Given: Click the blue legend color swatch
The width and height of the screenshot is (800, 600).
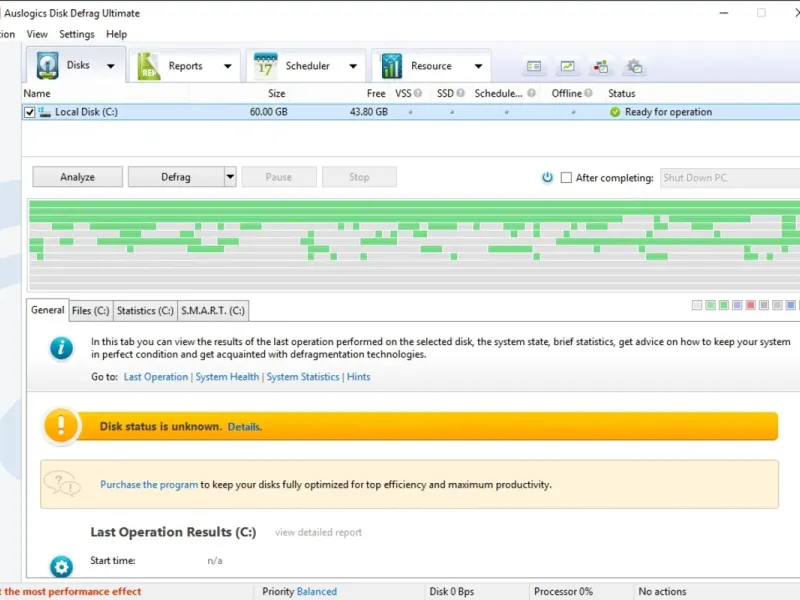Looking at the screenshot, I should (x=790, y=305).
